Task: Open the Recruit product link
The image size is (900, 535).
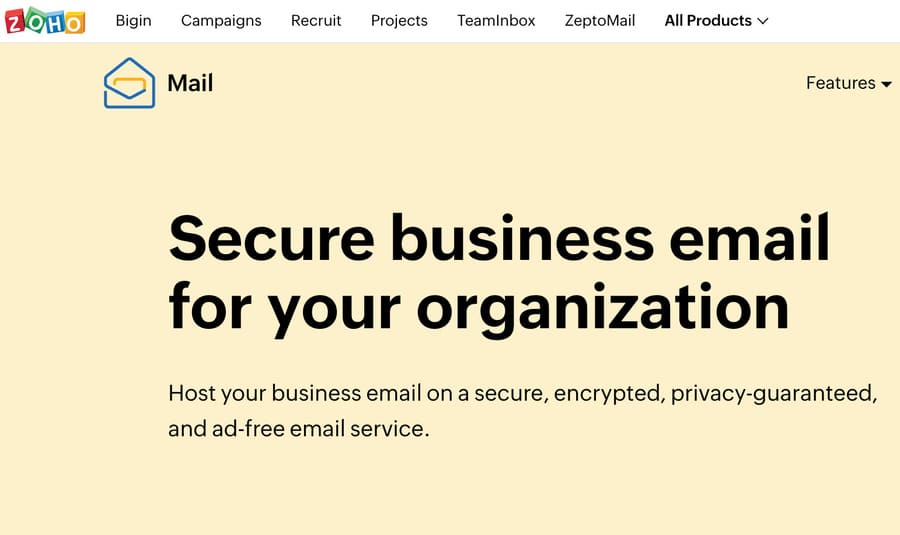Action: tap(316, 20)
